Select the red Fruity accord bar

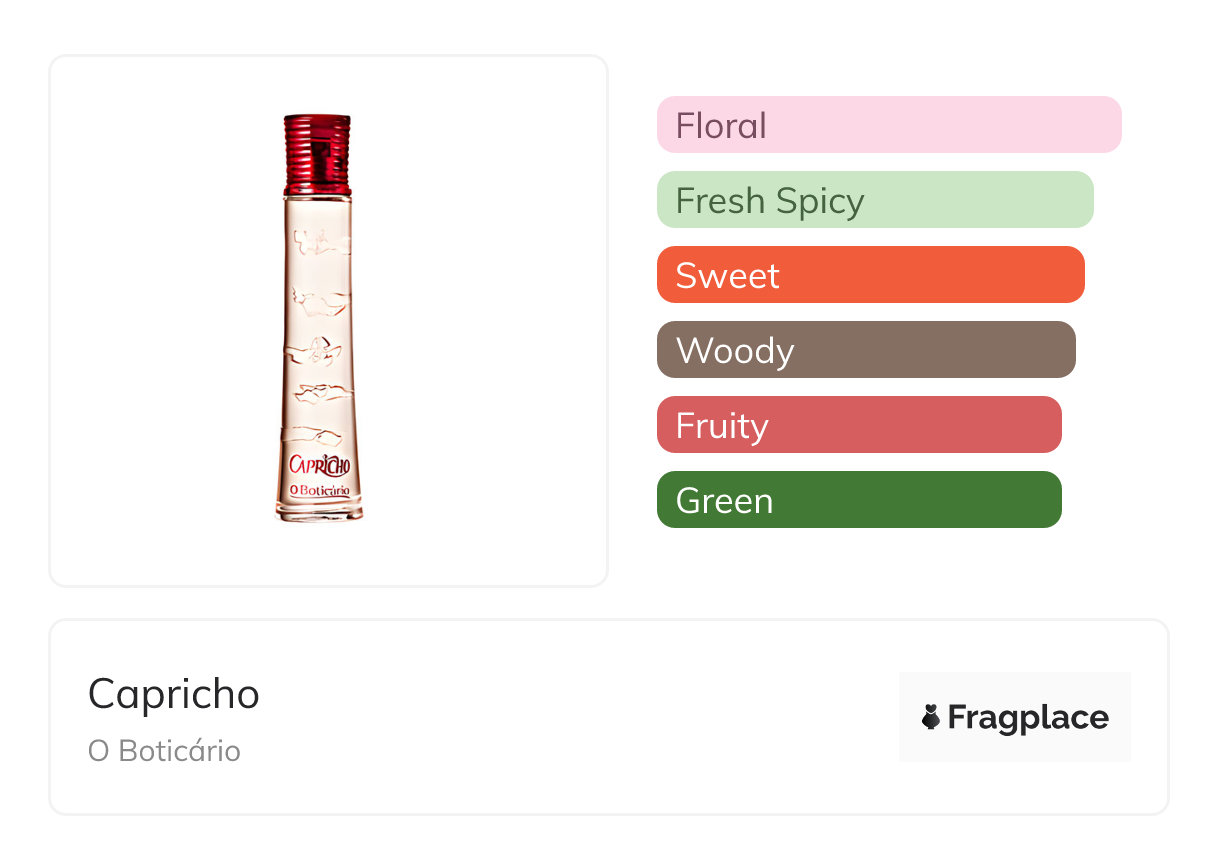[858, 425]
